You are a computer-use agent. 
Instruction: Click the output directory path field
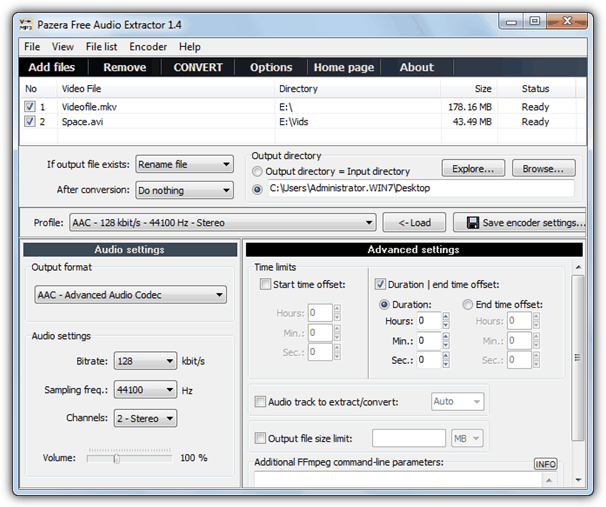click(x=420, y=188)
